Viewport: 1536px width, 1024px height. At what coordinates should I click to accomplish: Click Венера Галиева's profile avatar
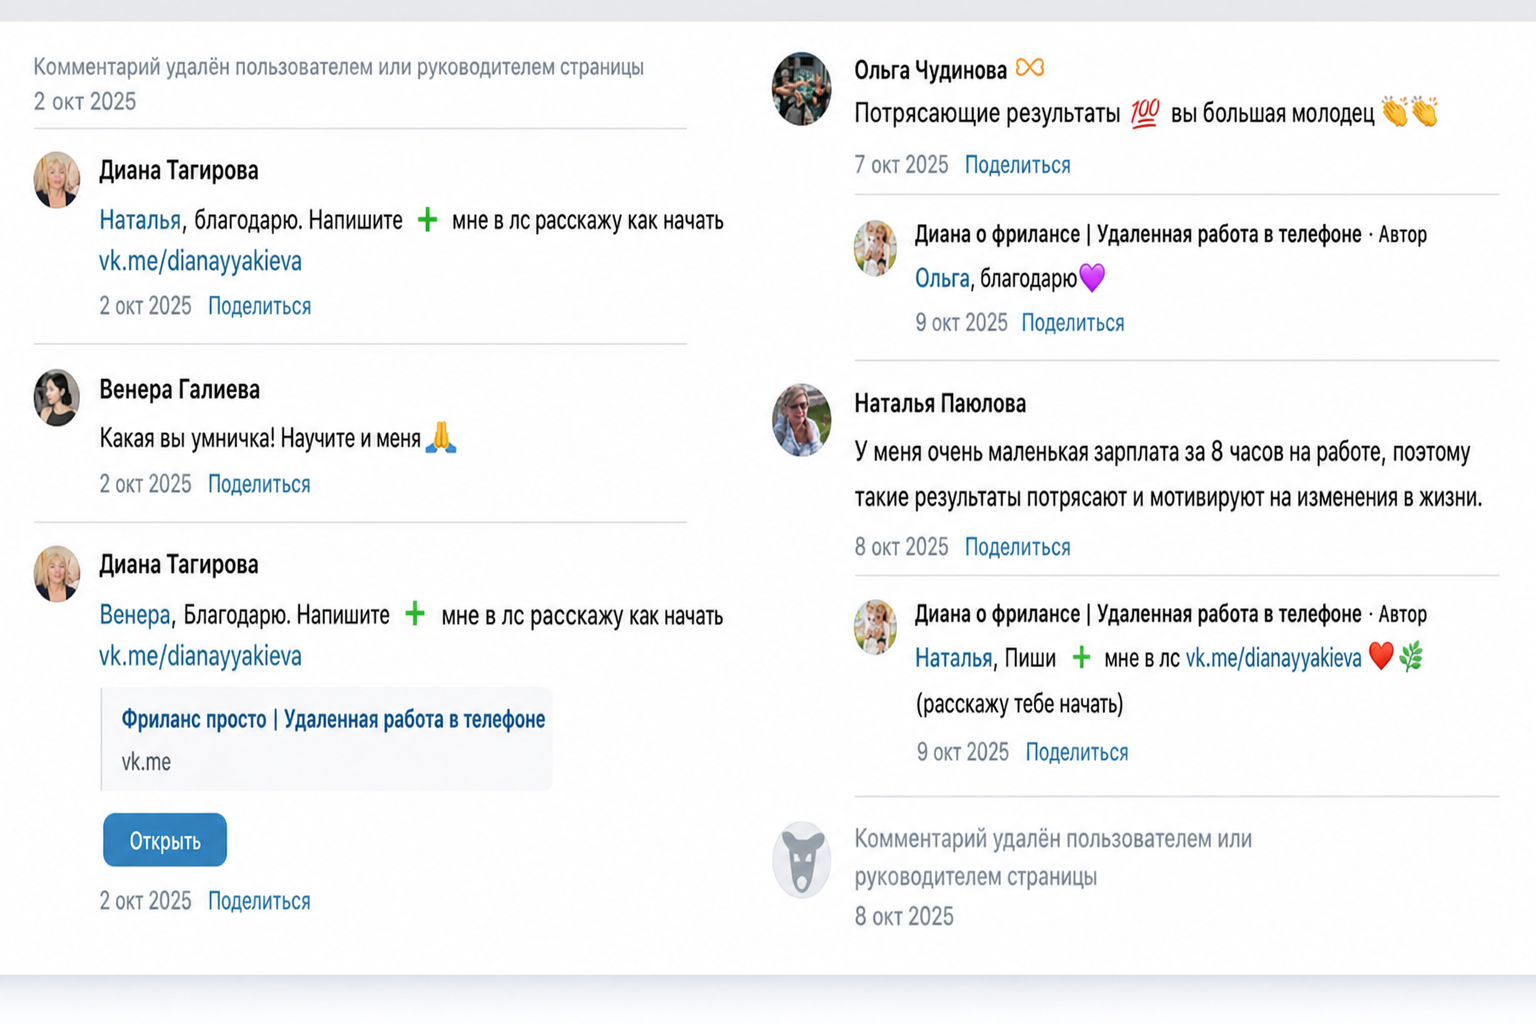(x=57, y=398)
